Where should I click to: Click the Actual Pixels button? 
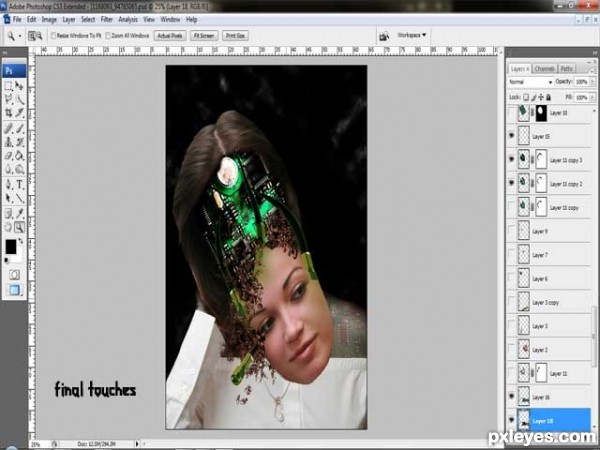(170, 36)
